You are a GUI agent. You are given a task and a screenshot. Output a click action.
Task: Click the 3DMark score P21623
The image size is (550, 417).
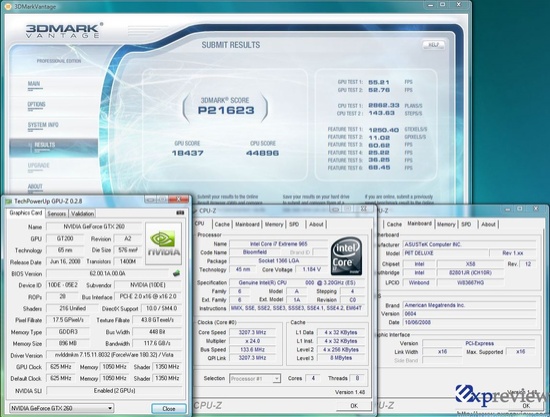[226, 110]
